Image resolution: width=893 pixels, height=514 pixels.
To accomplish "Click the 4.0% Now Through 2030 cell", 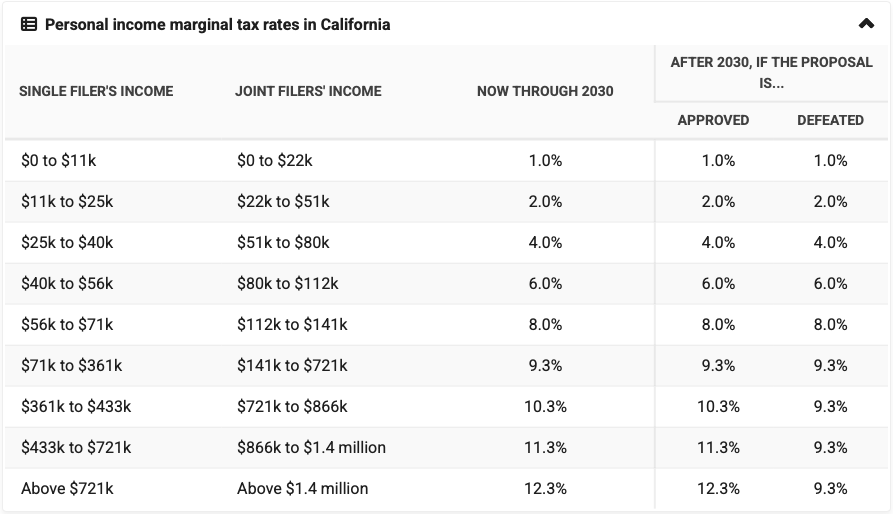I will point(545,242).
